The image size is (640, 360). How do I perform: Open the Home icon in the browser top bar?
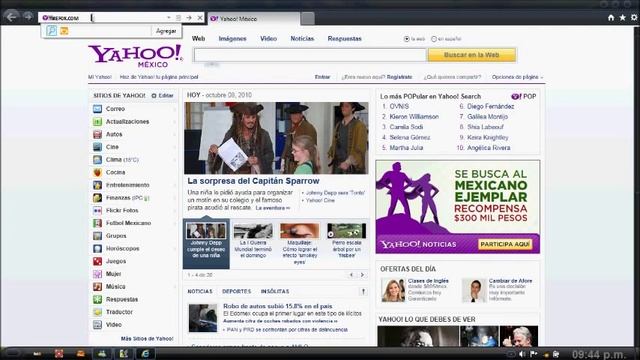[611, 18]
